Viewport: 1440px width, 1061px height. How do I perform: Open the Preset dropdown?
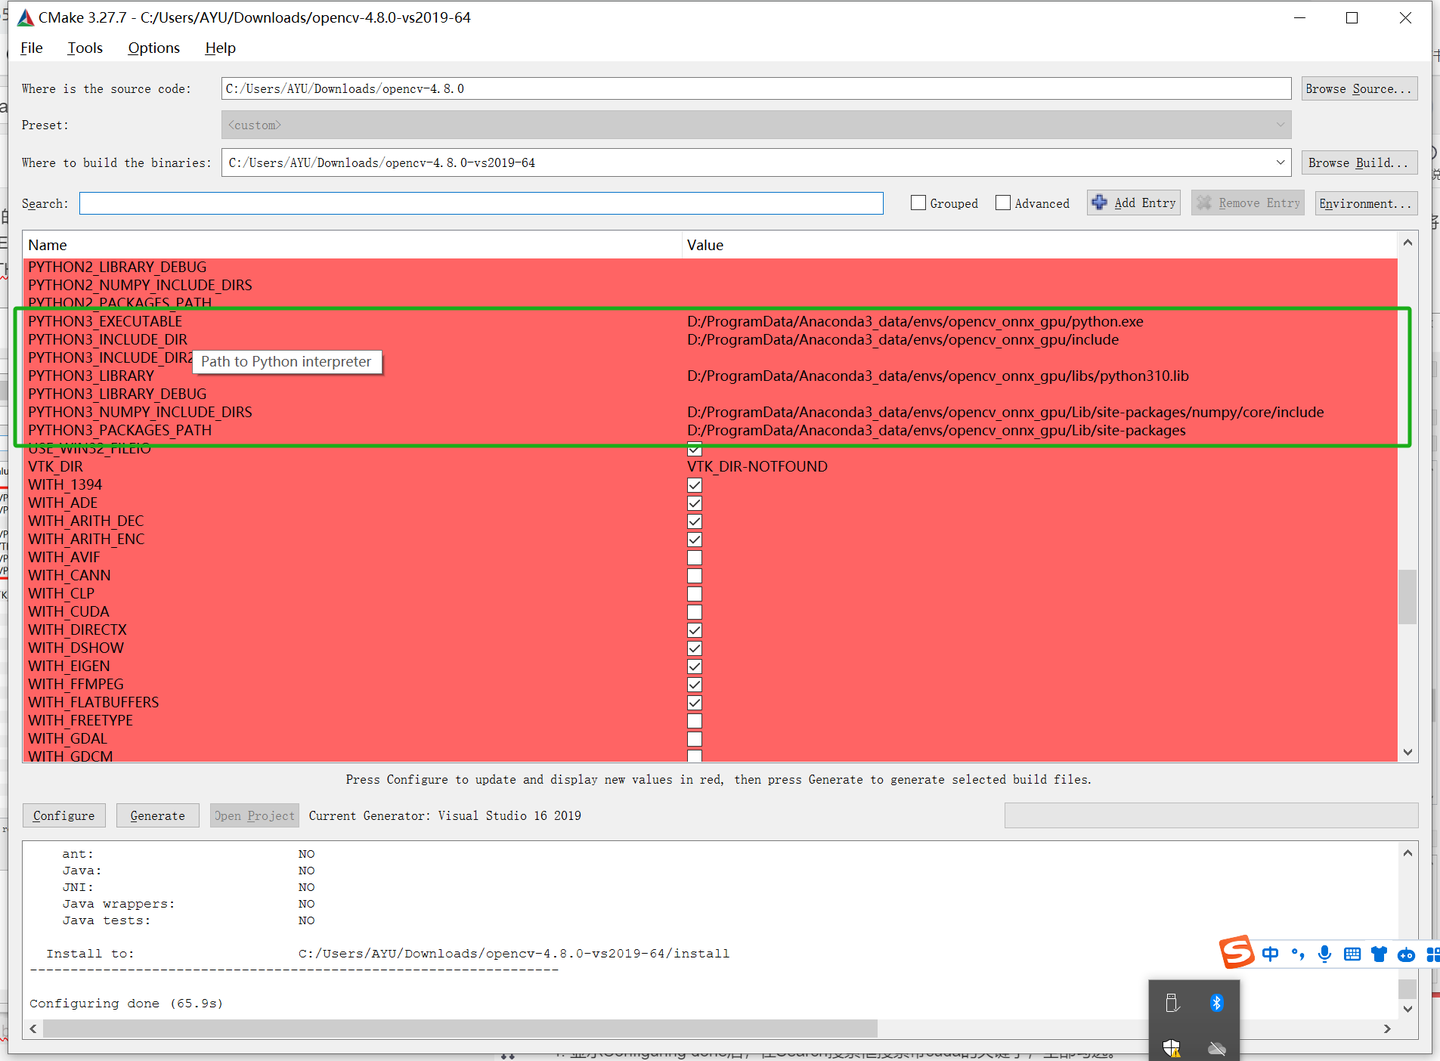(x=1281, y=124)
